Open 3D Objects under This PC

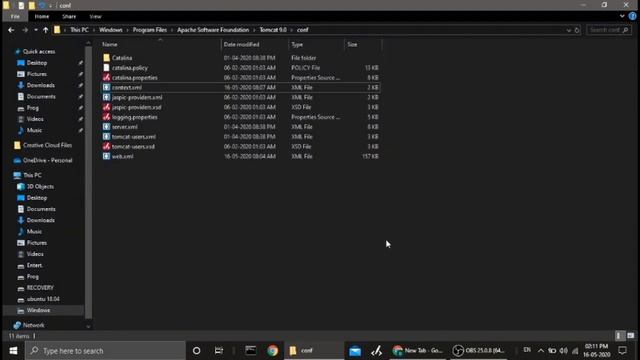coord(40,187)
